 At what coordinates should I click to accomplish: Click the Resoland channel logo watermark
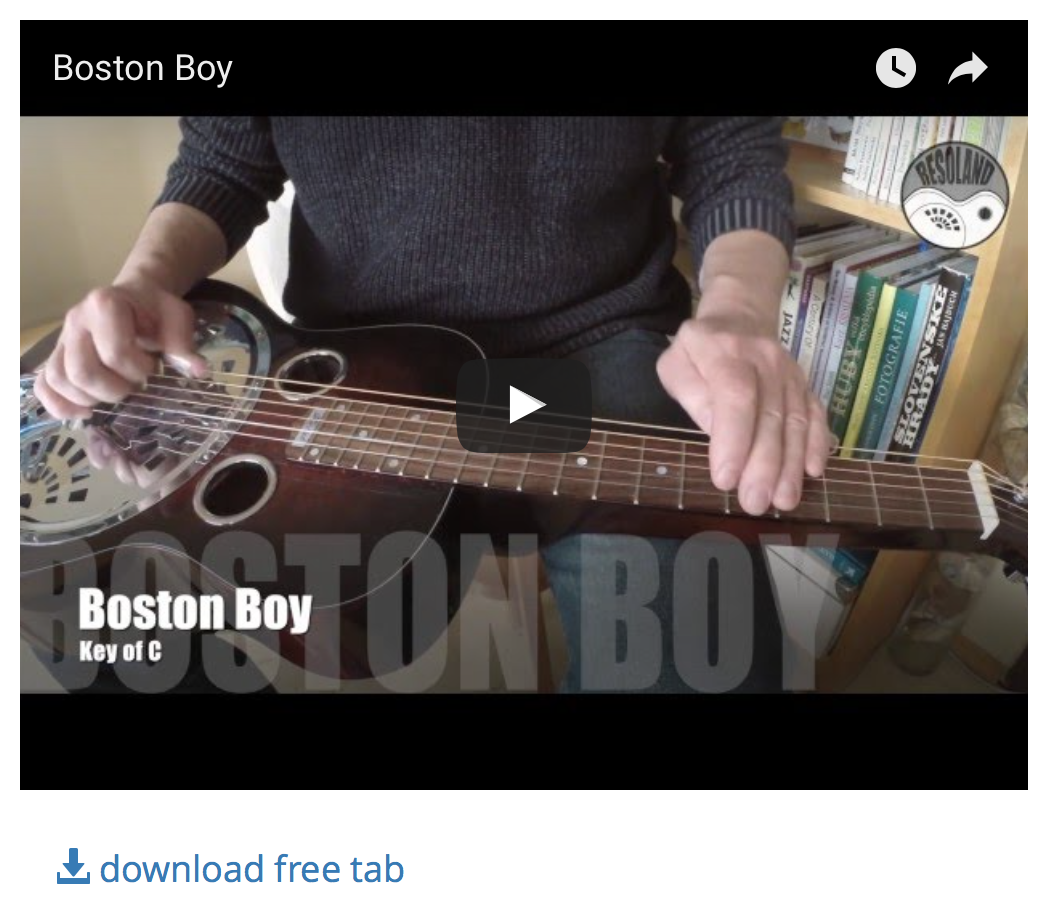point(954,195)
